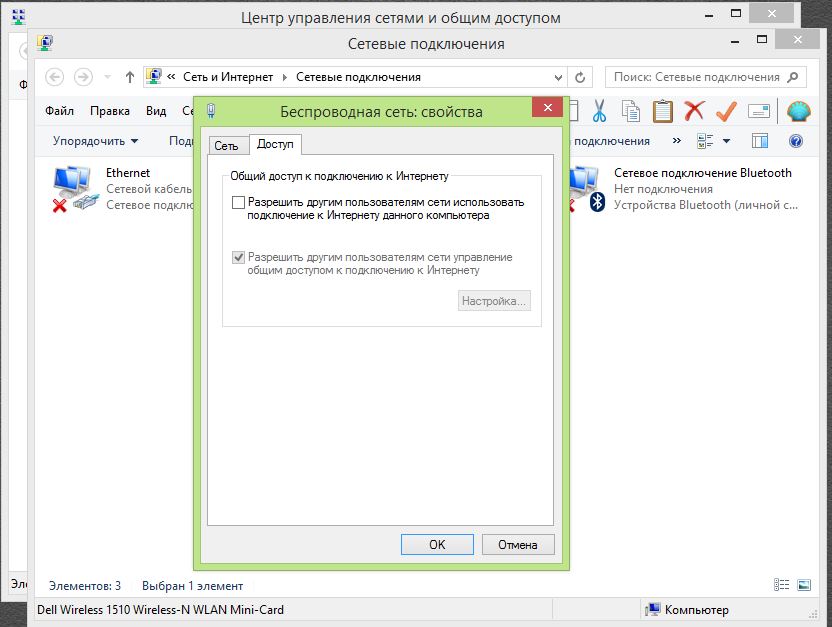The height and width of the screenshot is (627, 832).
Task: Enable sharing Internet connection with other users
Action: click(238, 203)
